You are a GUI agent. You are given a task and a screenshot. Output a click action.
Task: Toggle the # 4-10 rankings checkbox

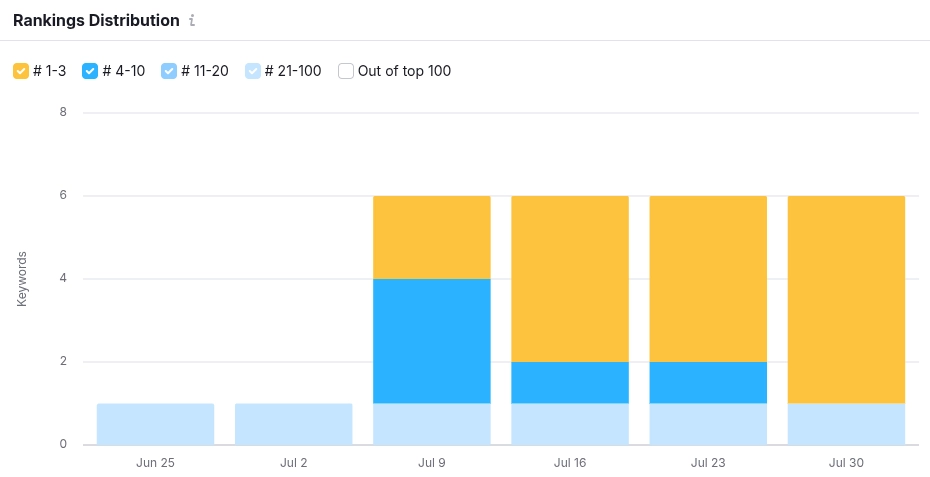pos(90,71)
